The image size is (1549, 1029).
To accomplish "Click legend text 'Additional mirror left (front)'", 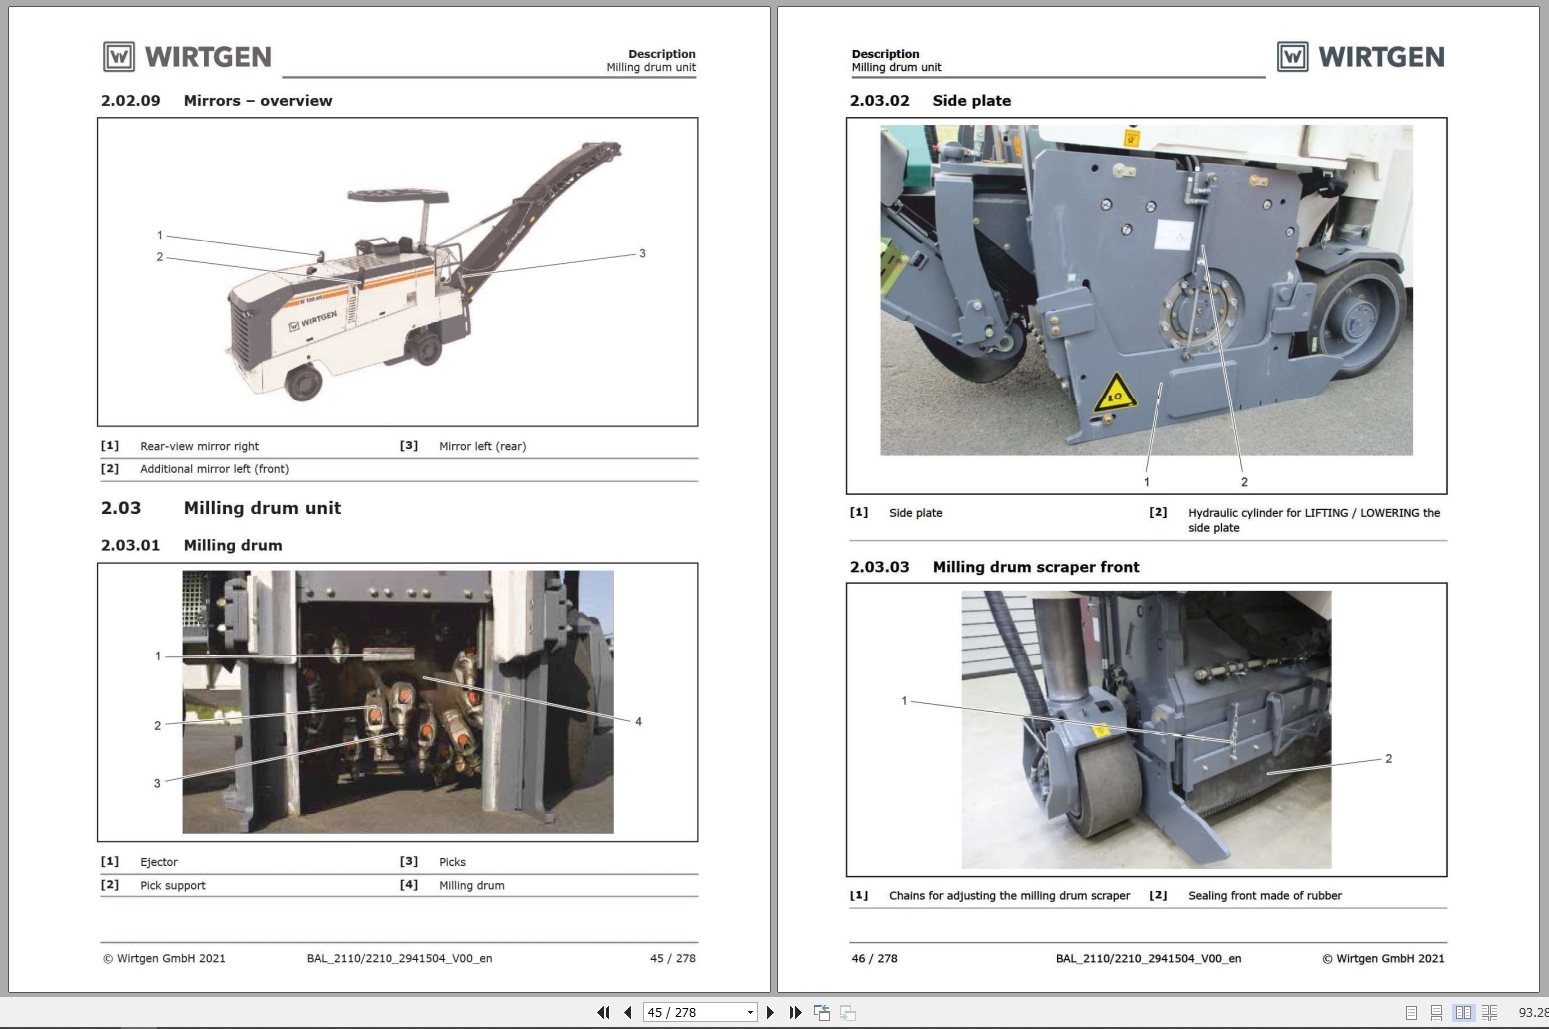I will [x=214, y=469].
